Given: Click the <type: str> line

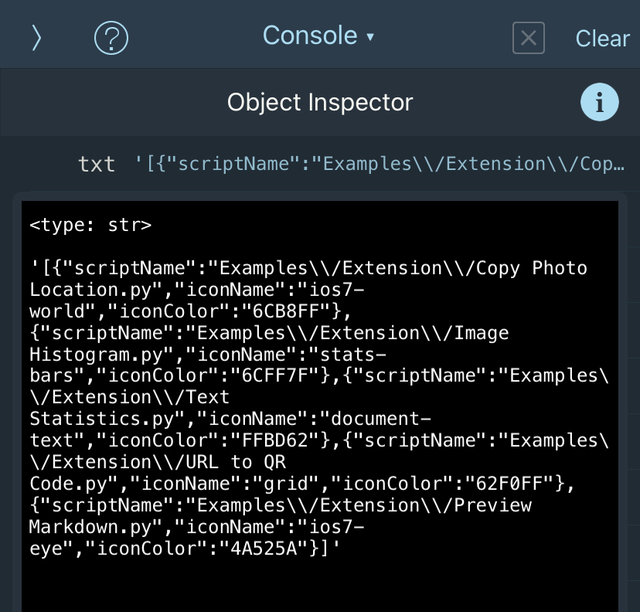Looking at the screenshot, I should point(91,225).
